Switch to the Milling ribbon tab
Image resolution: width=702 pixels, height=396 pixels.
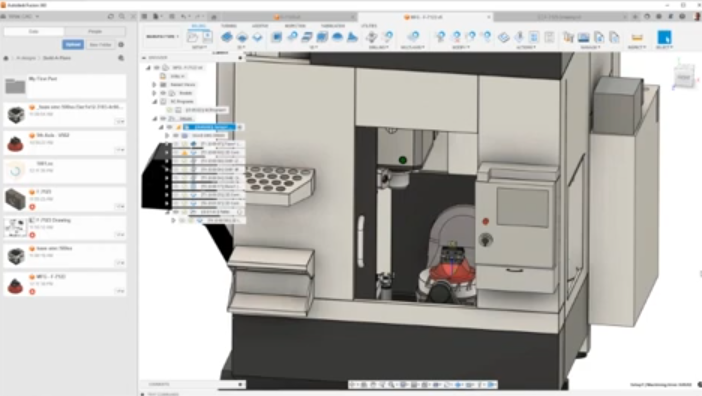pos(198,26)
